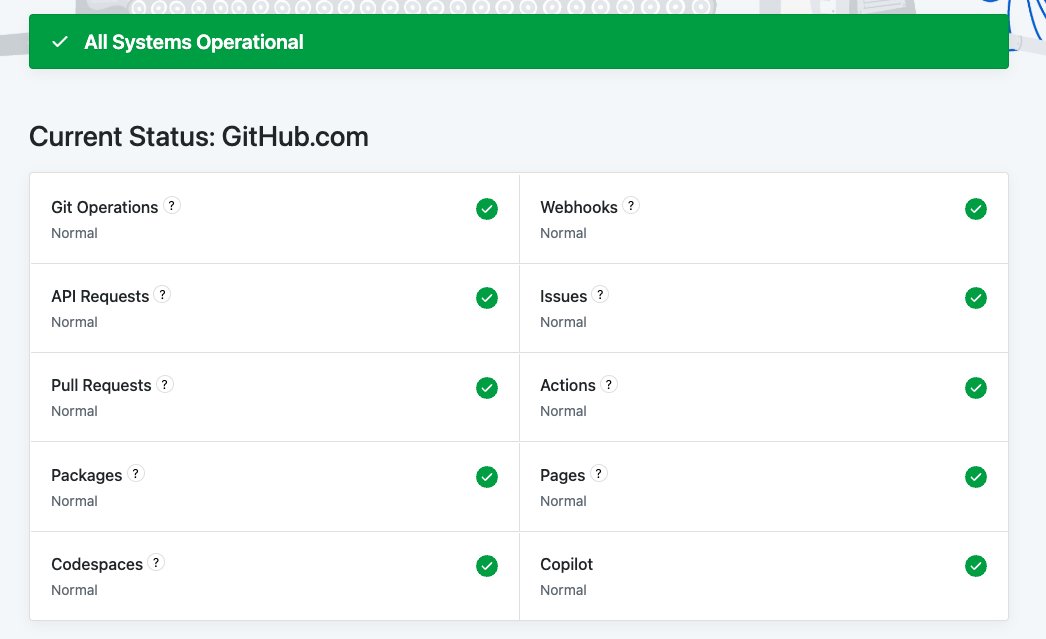Open the Actions help icon

pyautogui.click(x=608, y=384)
